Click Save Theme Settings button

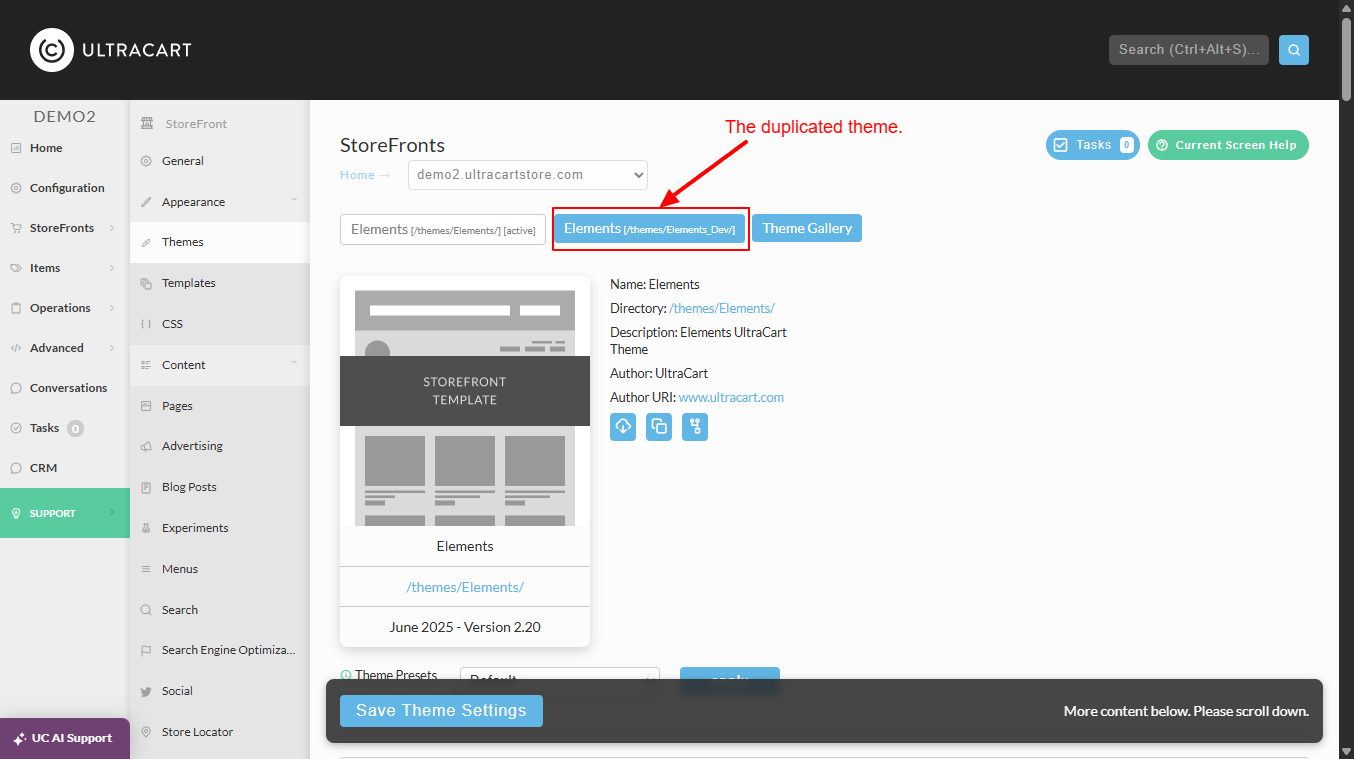[x=441, y=711]
